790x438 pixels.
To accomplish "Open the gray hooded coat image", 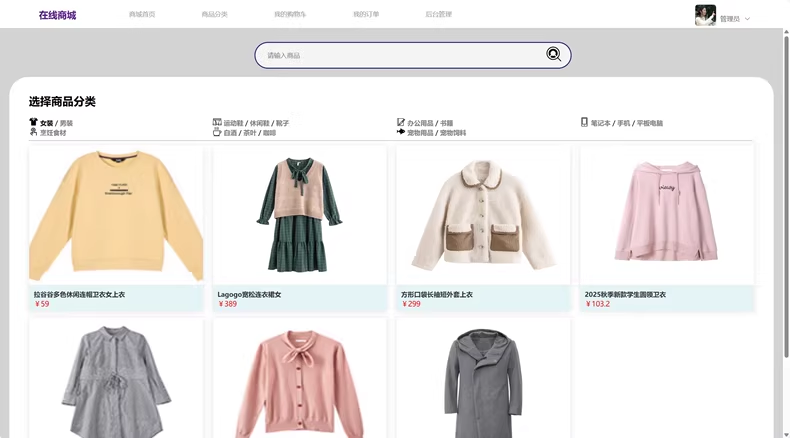I will (483, 378).
